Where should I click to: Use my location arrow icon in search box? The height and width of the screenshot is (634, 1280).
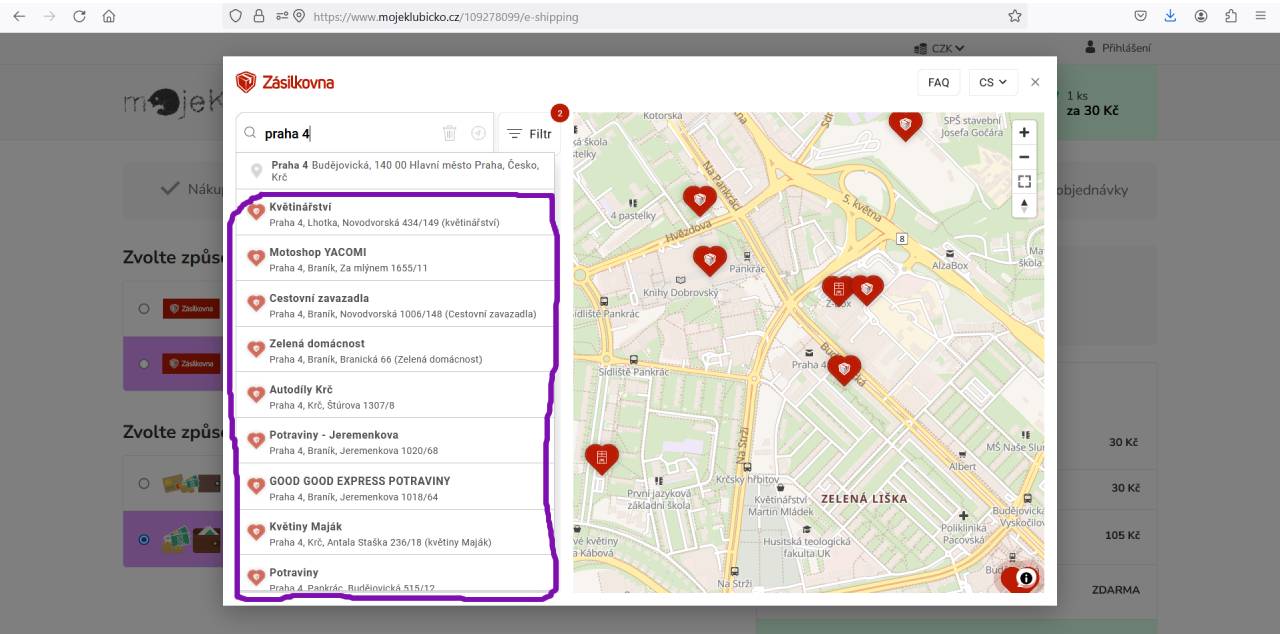[x=478, y=133]
